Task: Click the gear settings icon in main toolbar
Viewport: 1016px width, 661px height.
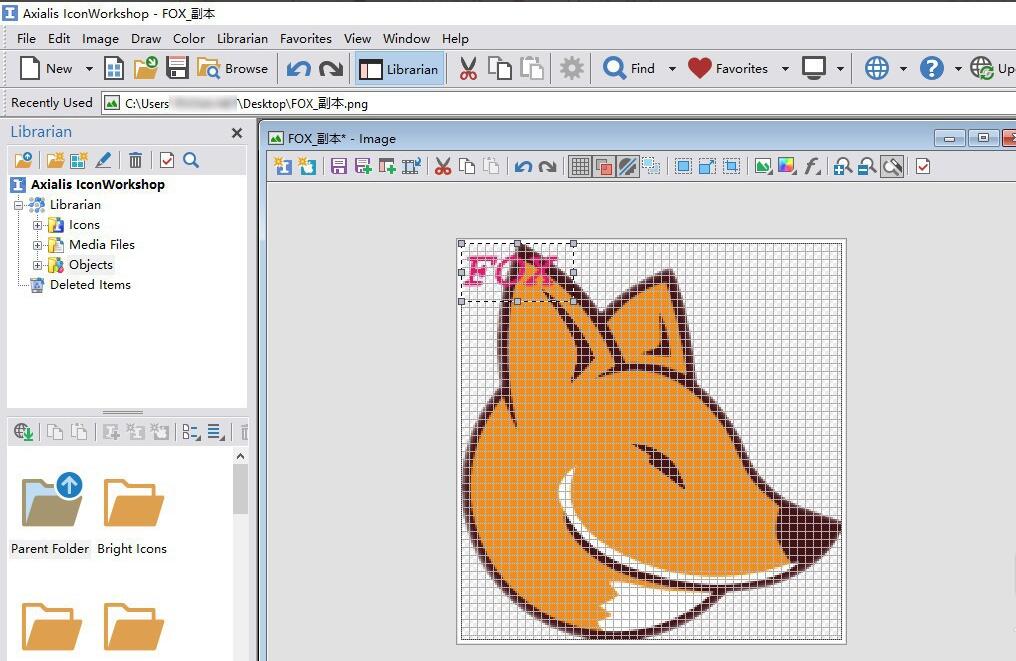Action: click(571, 69)
